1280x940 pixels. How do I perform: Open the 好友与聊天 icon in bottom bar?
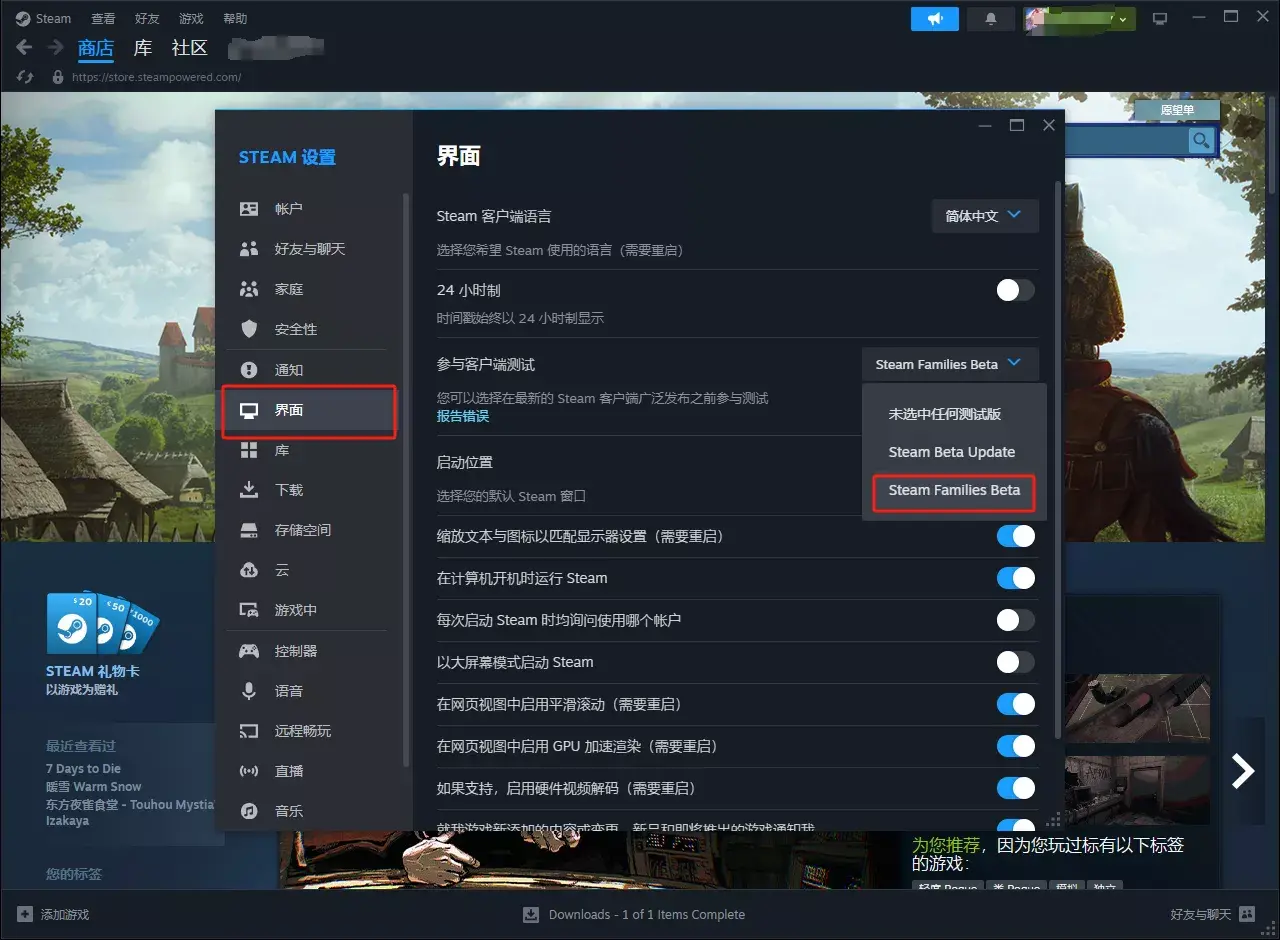click(x=1247, y=914)
